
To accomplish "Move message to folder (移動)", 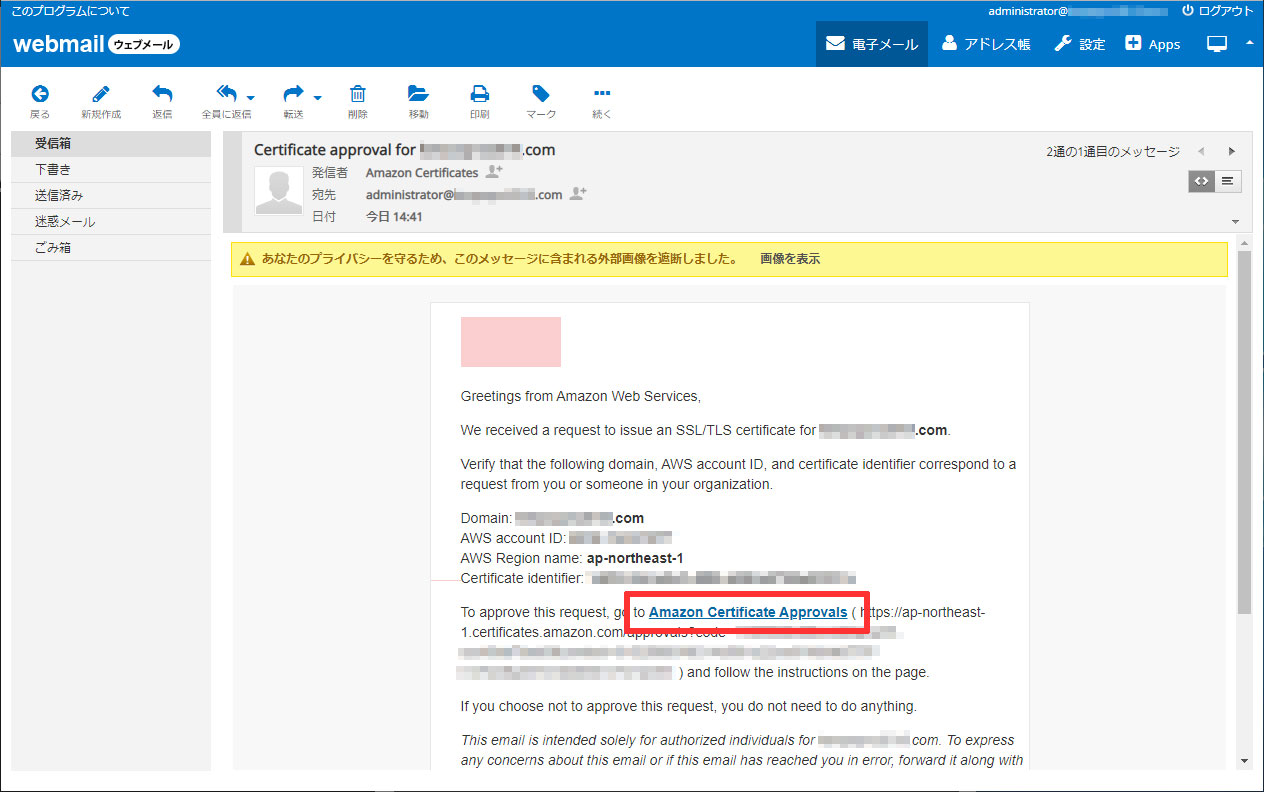I will coord(418,101).
